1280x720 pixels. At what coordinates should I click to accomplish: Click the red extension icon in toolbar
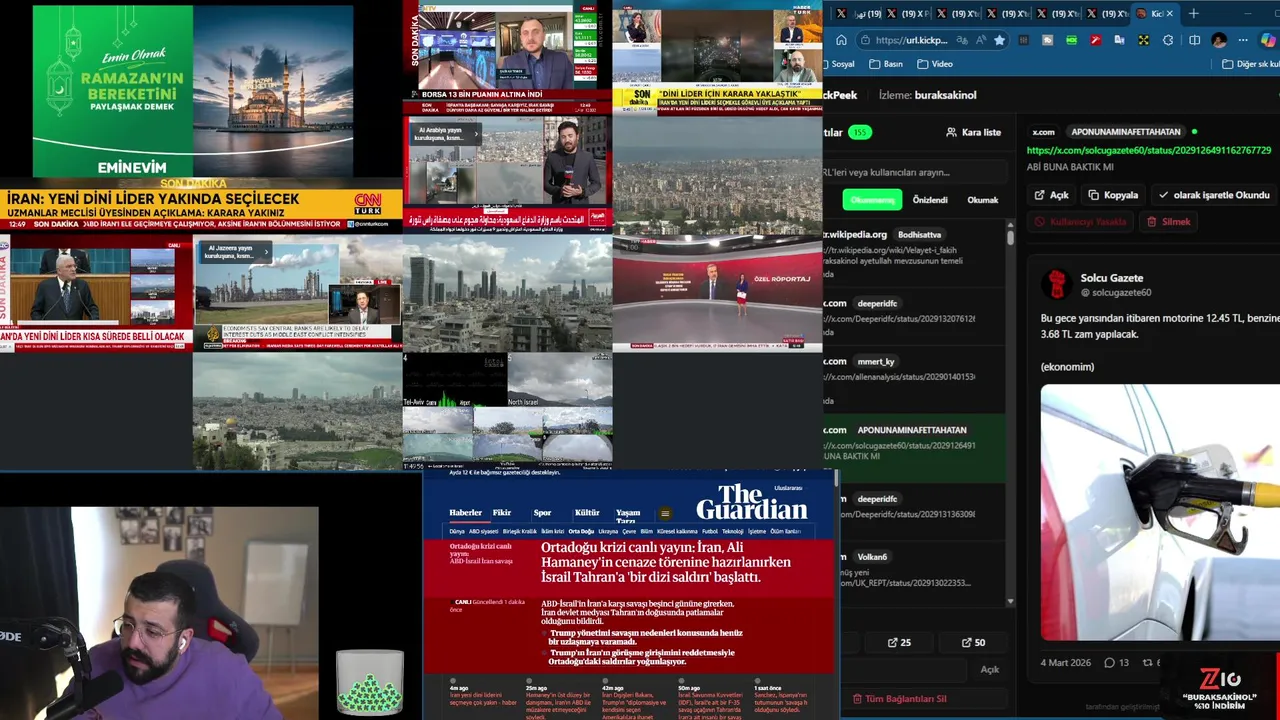point(1096,40)
